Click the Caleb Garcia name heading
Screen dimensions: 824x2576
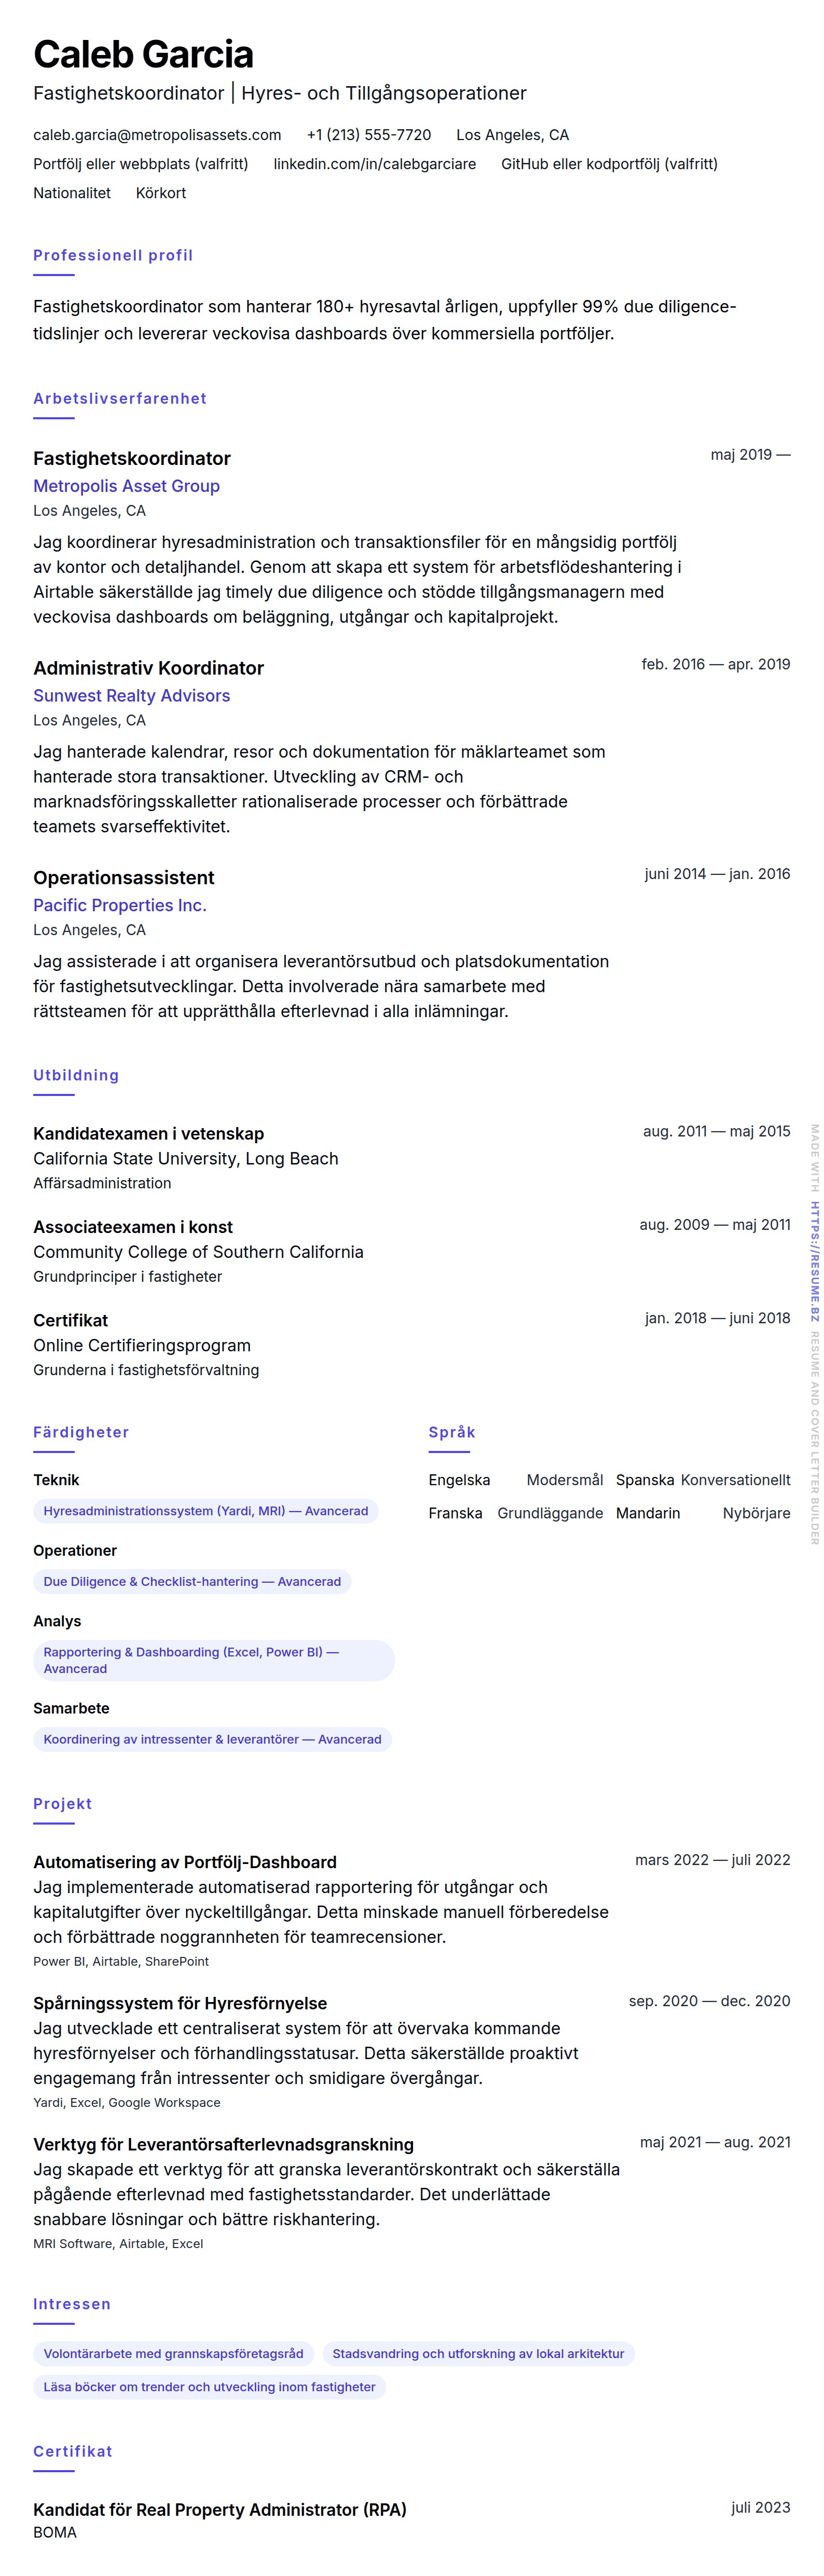point(143,54)
